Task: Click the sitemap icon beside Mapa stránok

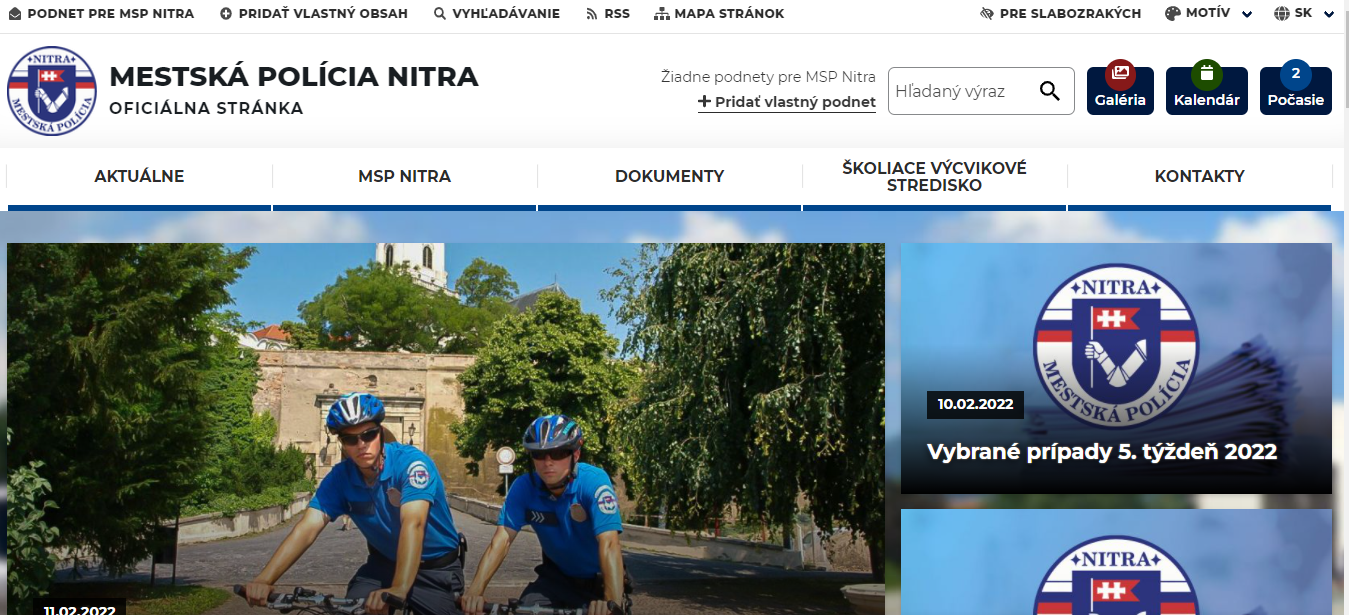Action: coord(662,14)
